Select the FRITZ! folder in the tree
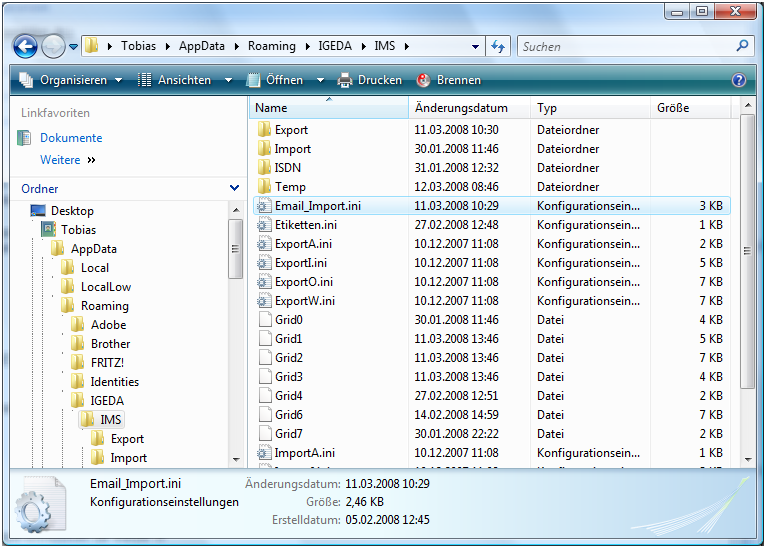The height and width of the screenshot is (548, 766). [x=107, y=363]
